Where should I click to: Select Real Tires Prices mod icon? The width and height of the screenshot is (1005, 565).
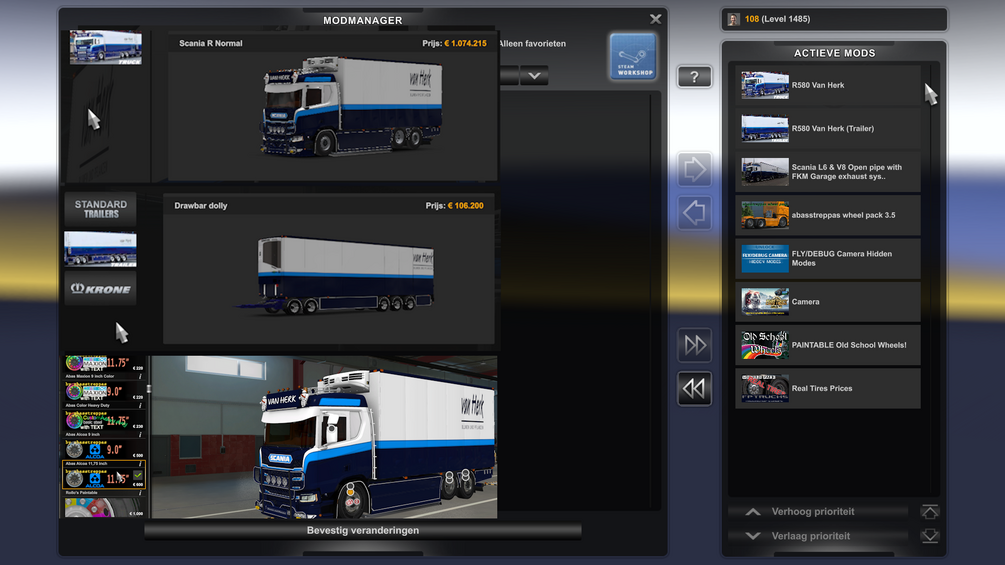coord(765,388)
